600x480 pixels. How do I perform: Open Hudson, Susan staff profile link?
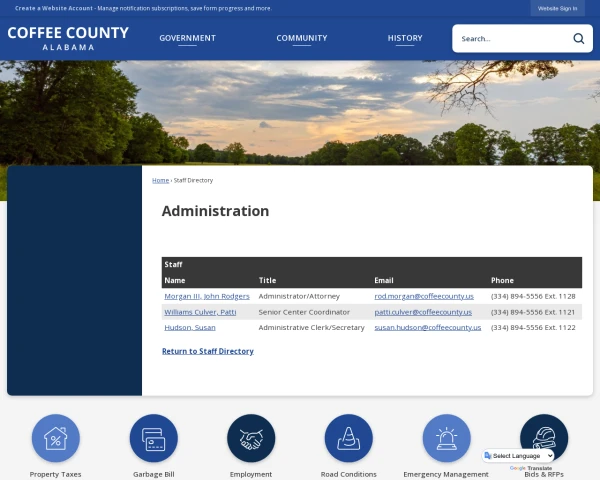189,327
